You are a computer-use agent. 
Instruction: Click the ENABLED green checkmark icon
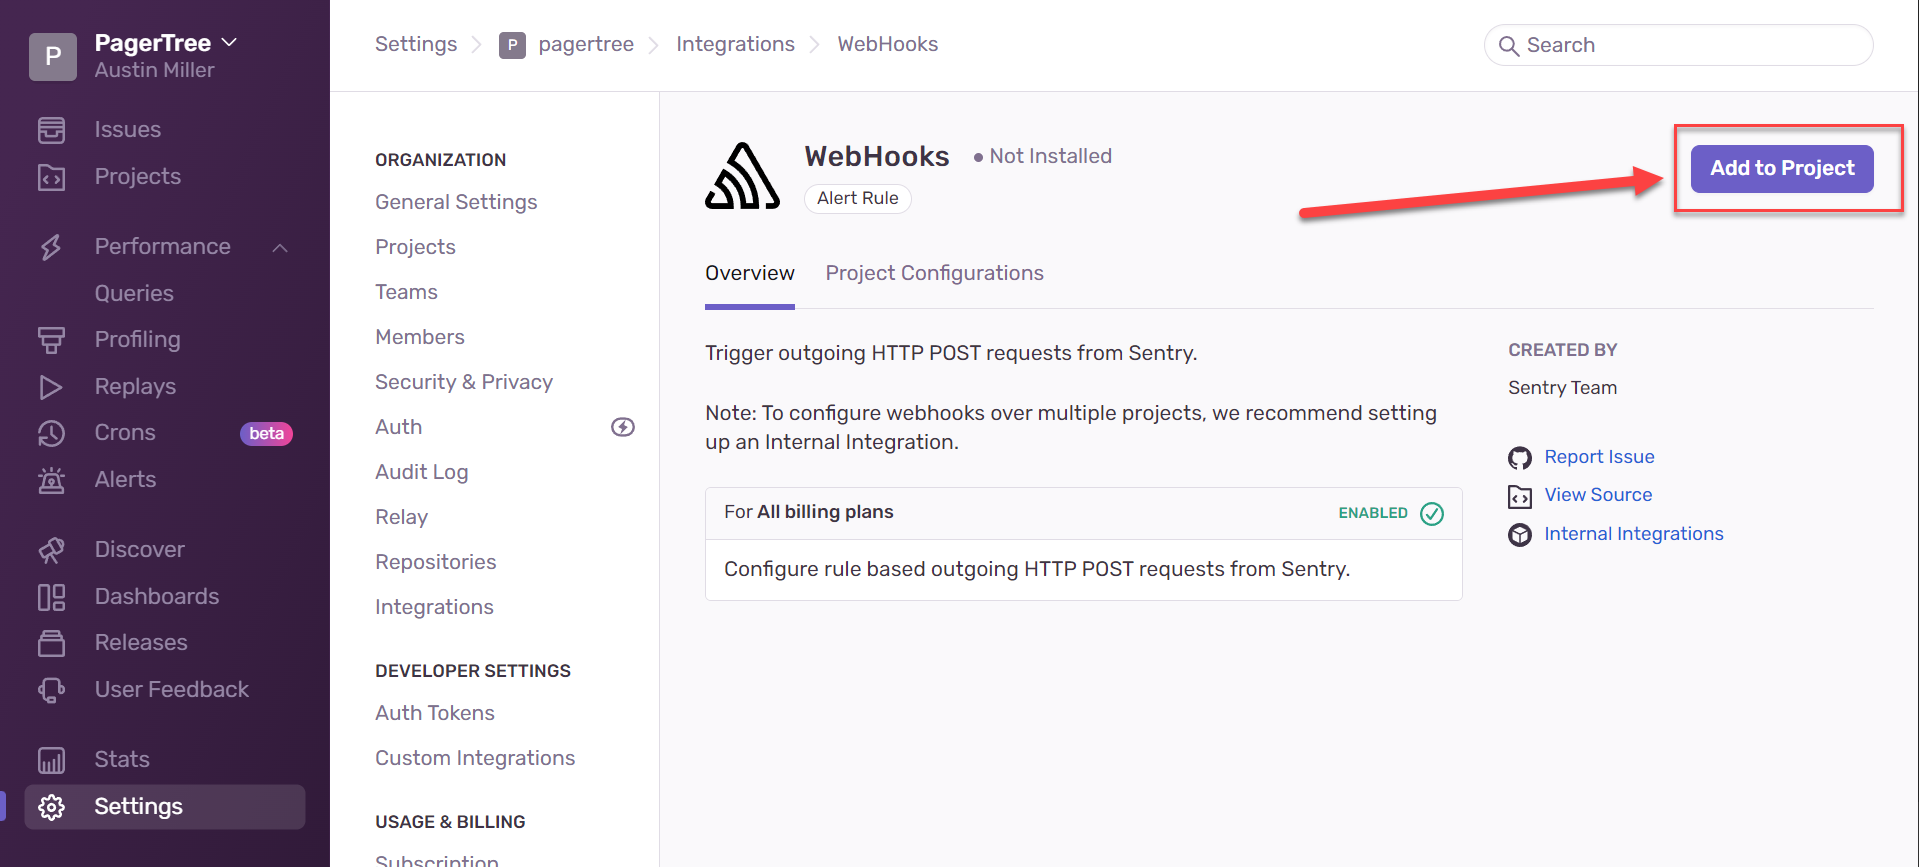[x=1432, y=513]
